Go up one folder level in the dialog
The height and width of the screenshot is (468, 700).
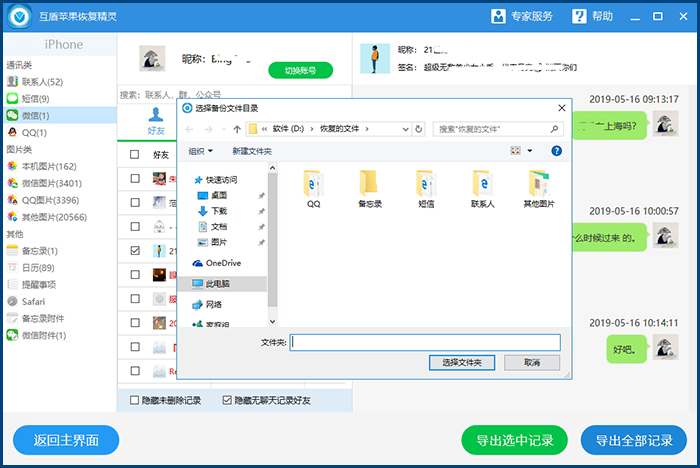click(237, 129)
